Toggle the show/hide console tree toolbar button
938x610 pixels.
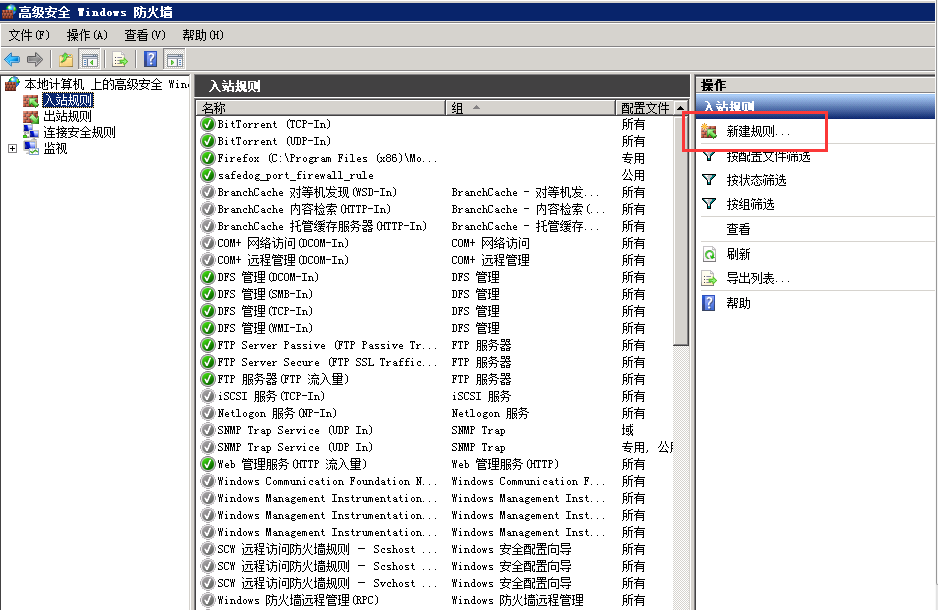click(x=89, y=59)
